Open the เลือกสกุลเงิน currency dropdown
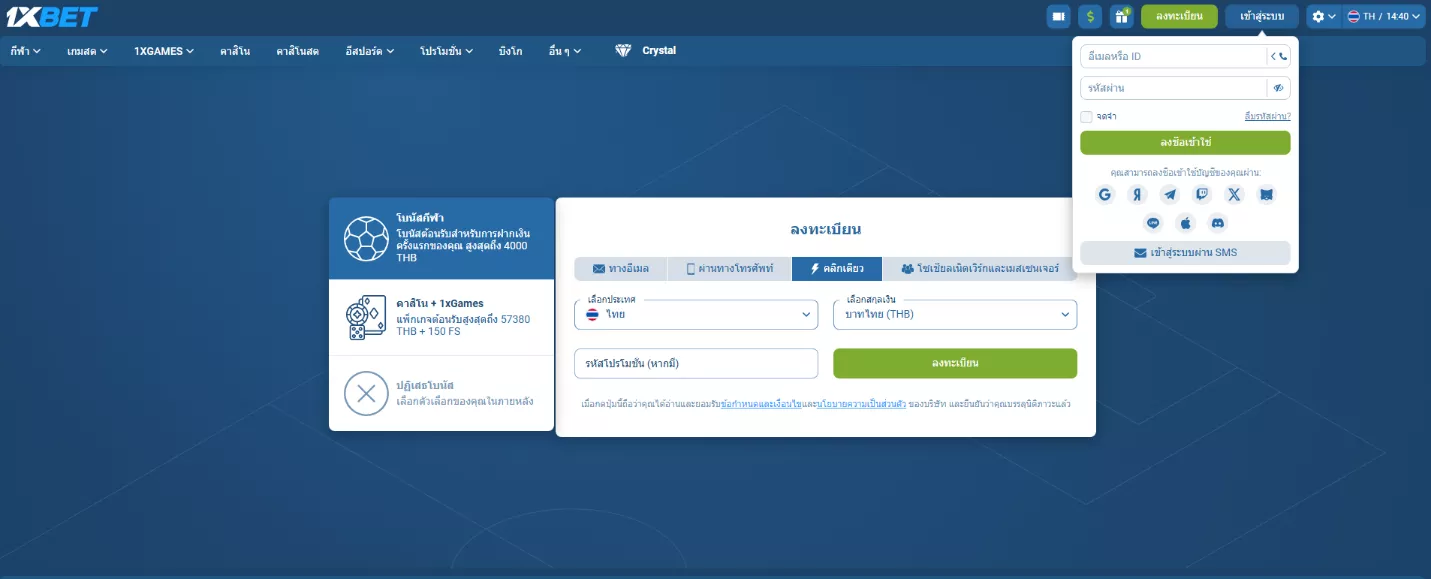Image resolution: width=1431 pixels, height=579 pixels. pyautogui.click(x=955, y=315)
